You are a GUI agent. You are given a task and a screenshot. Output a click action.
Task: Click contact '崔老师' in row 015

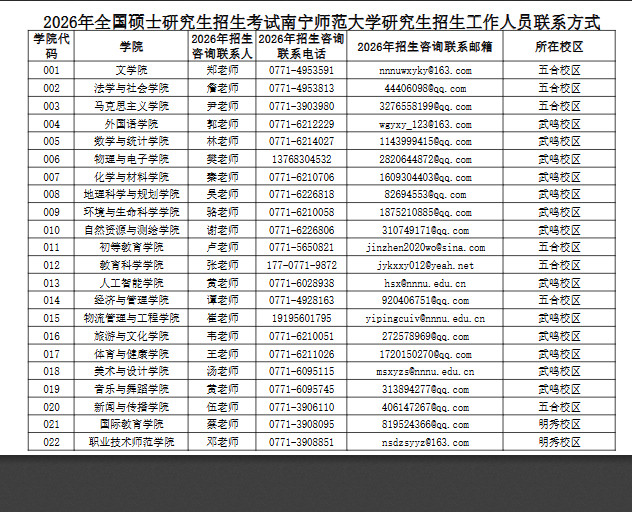tap(222, 318)
